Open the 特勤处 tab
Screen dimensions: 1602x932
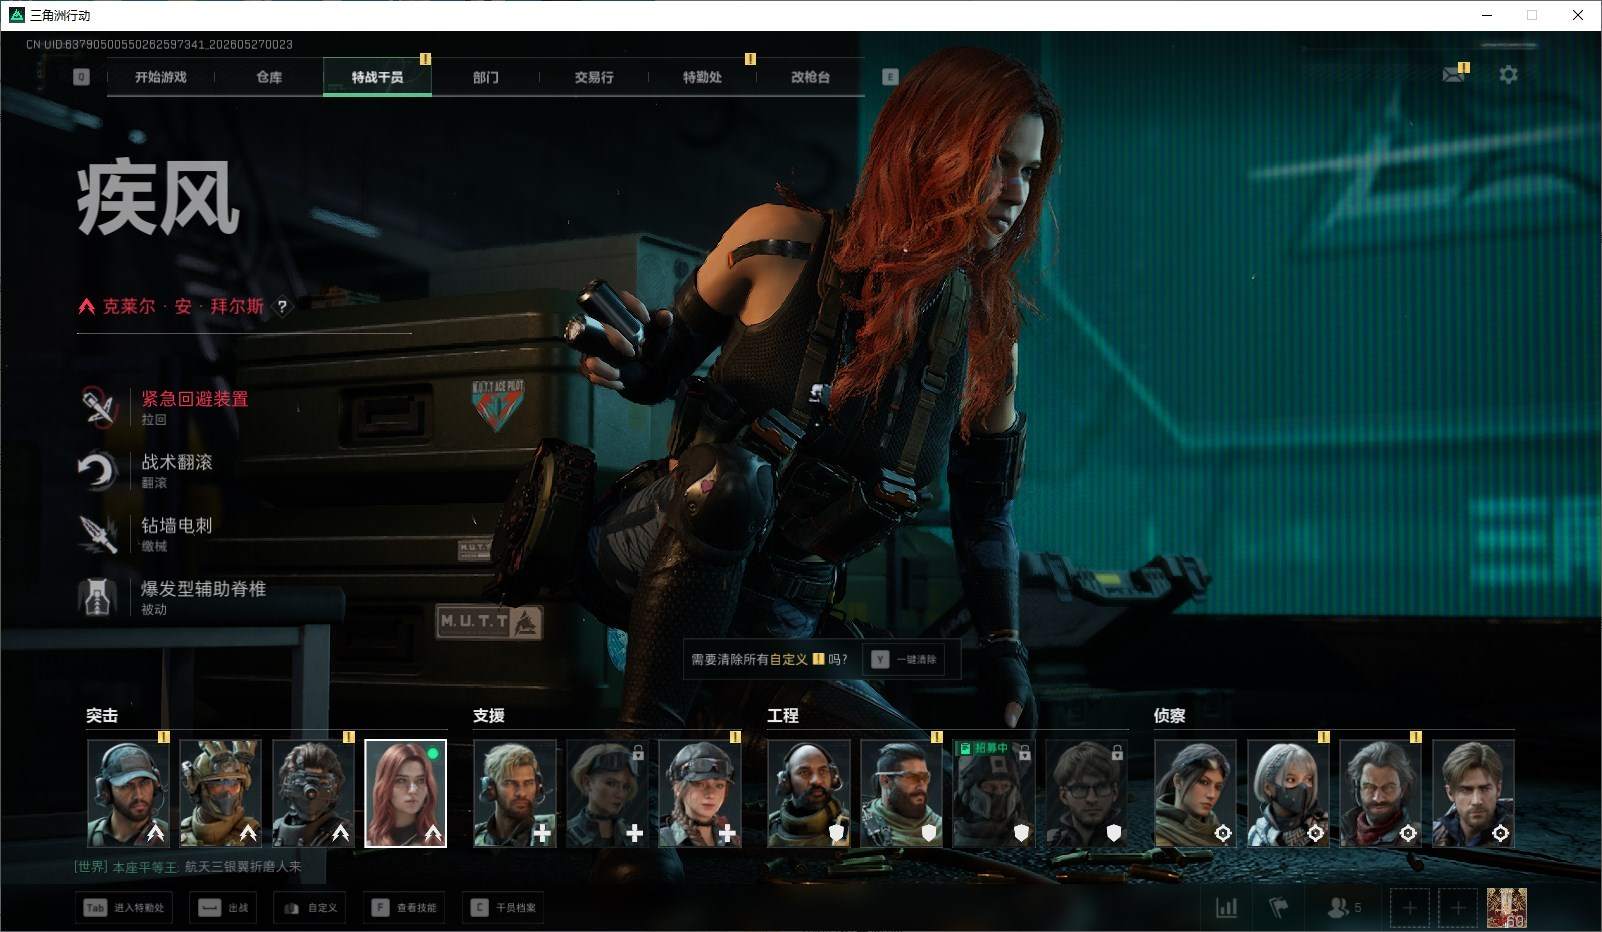[702, 77]
